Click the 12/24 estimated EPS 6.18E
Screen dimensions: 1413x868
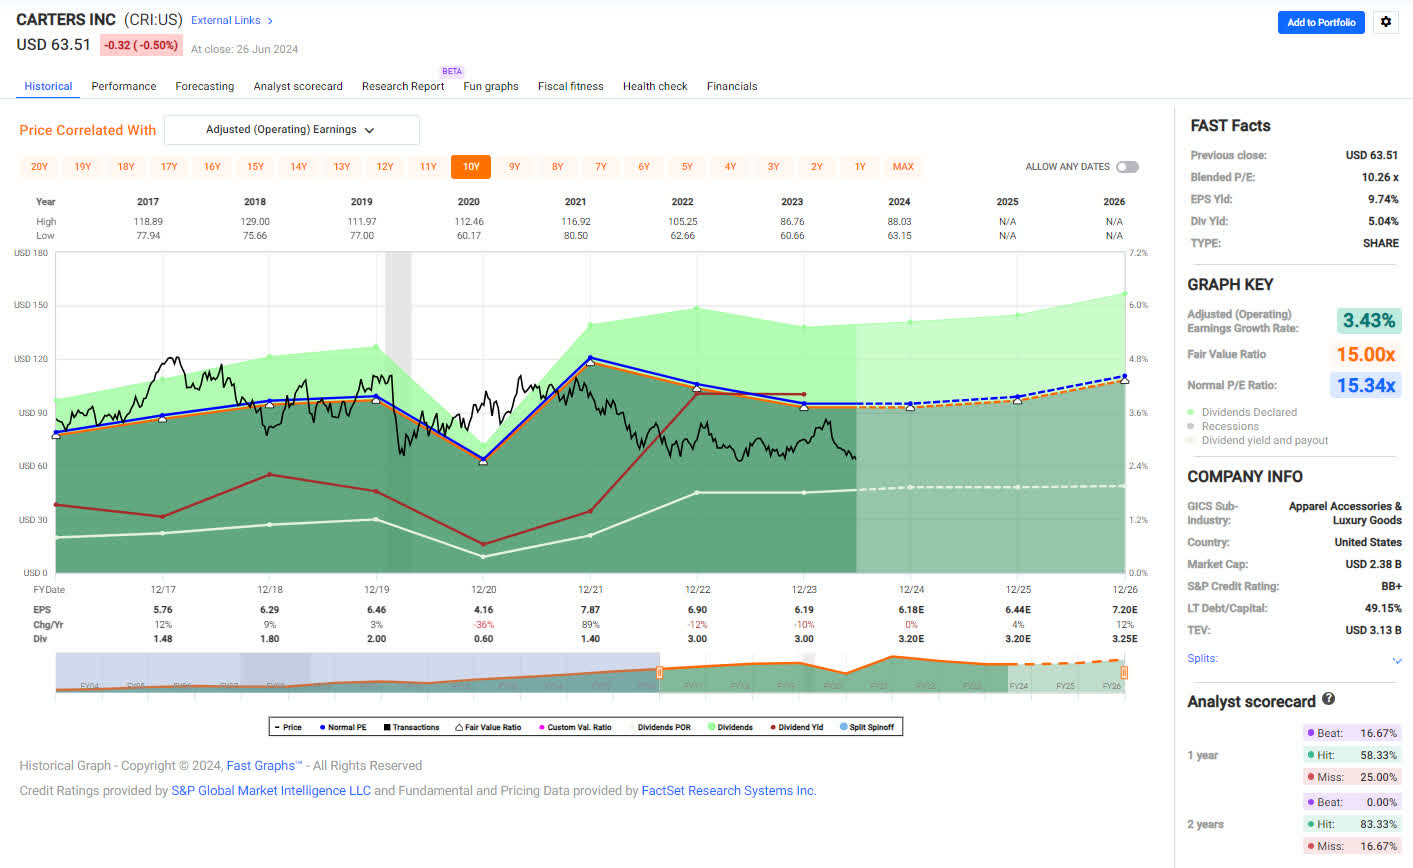click(911, 609)
